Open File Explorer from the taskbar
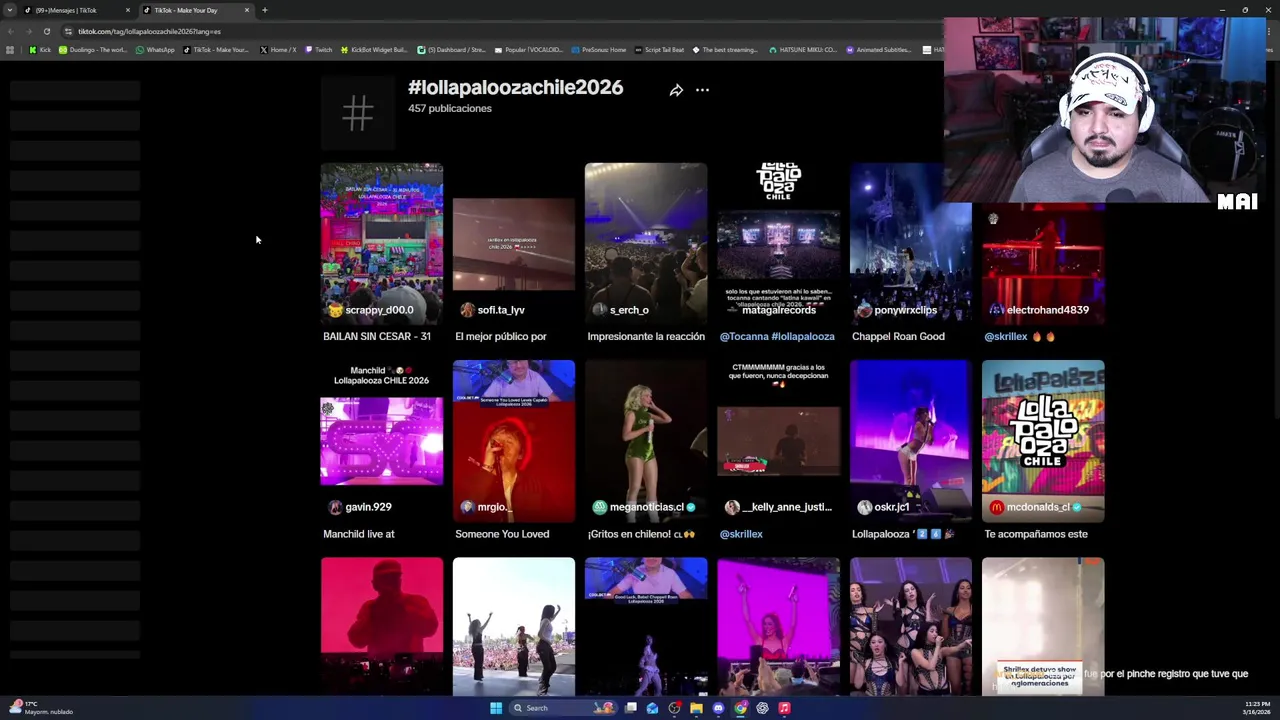 tap(696, 708)
